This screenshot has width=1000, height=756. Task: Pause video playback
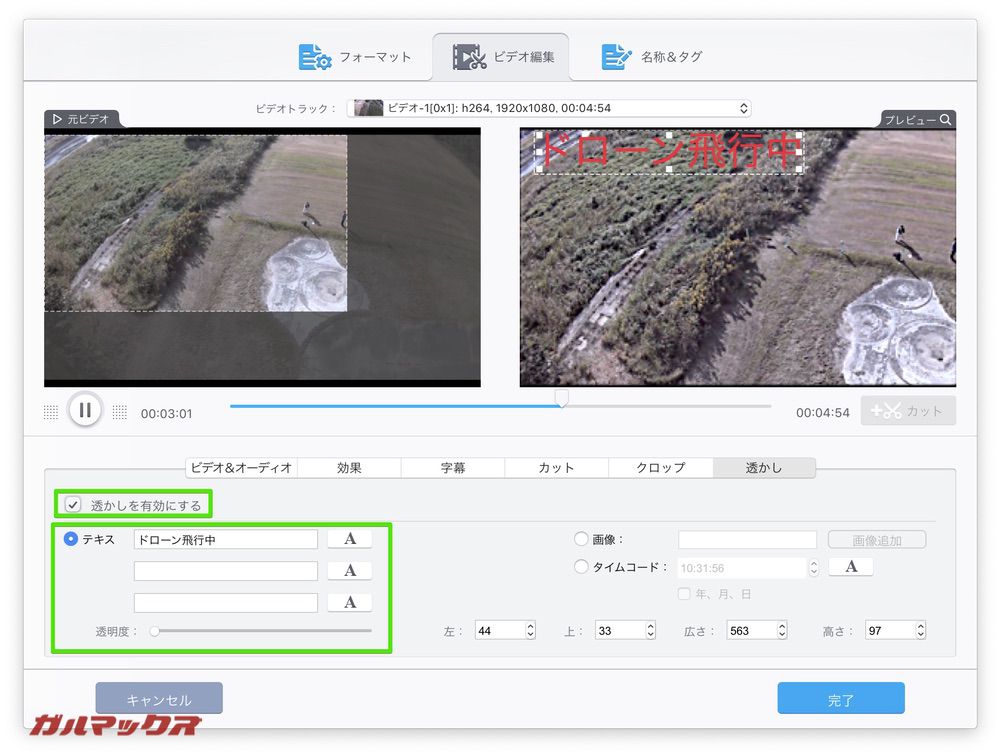point(86,410)
